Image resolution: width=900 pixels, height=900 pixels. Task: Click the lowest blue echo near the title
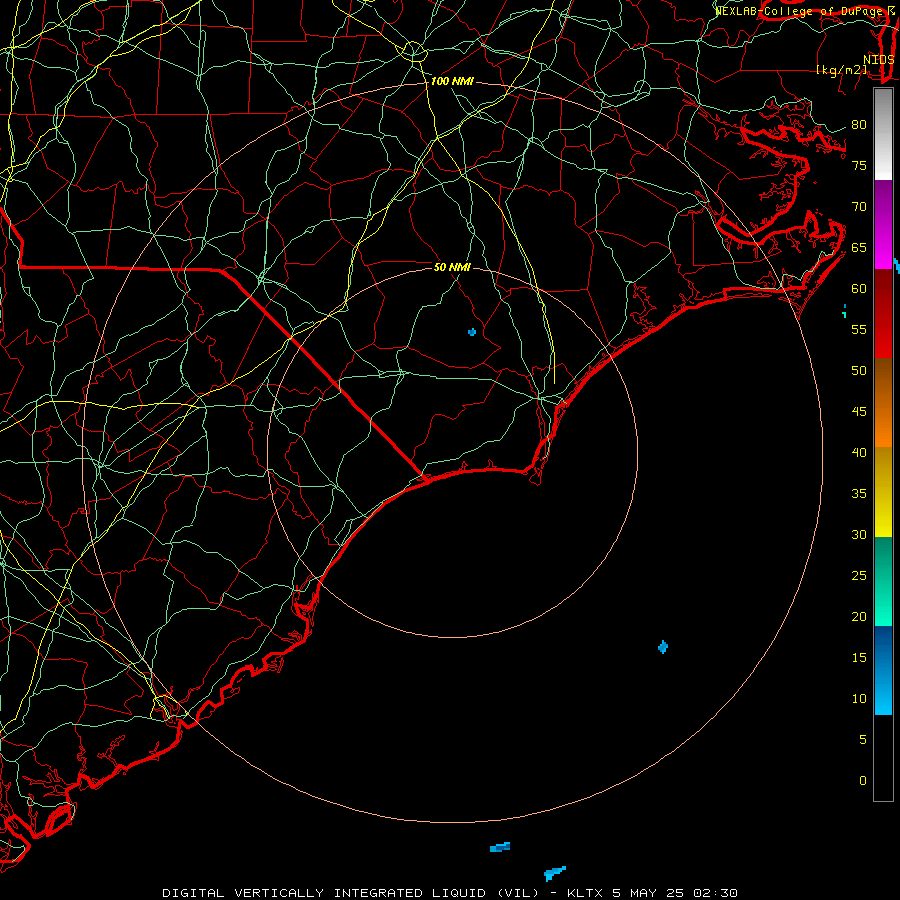(x=555, y=874)
